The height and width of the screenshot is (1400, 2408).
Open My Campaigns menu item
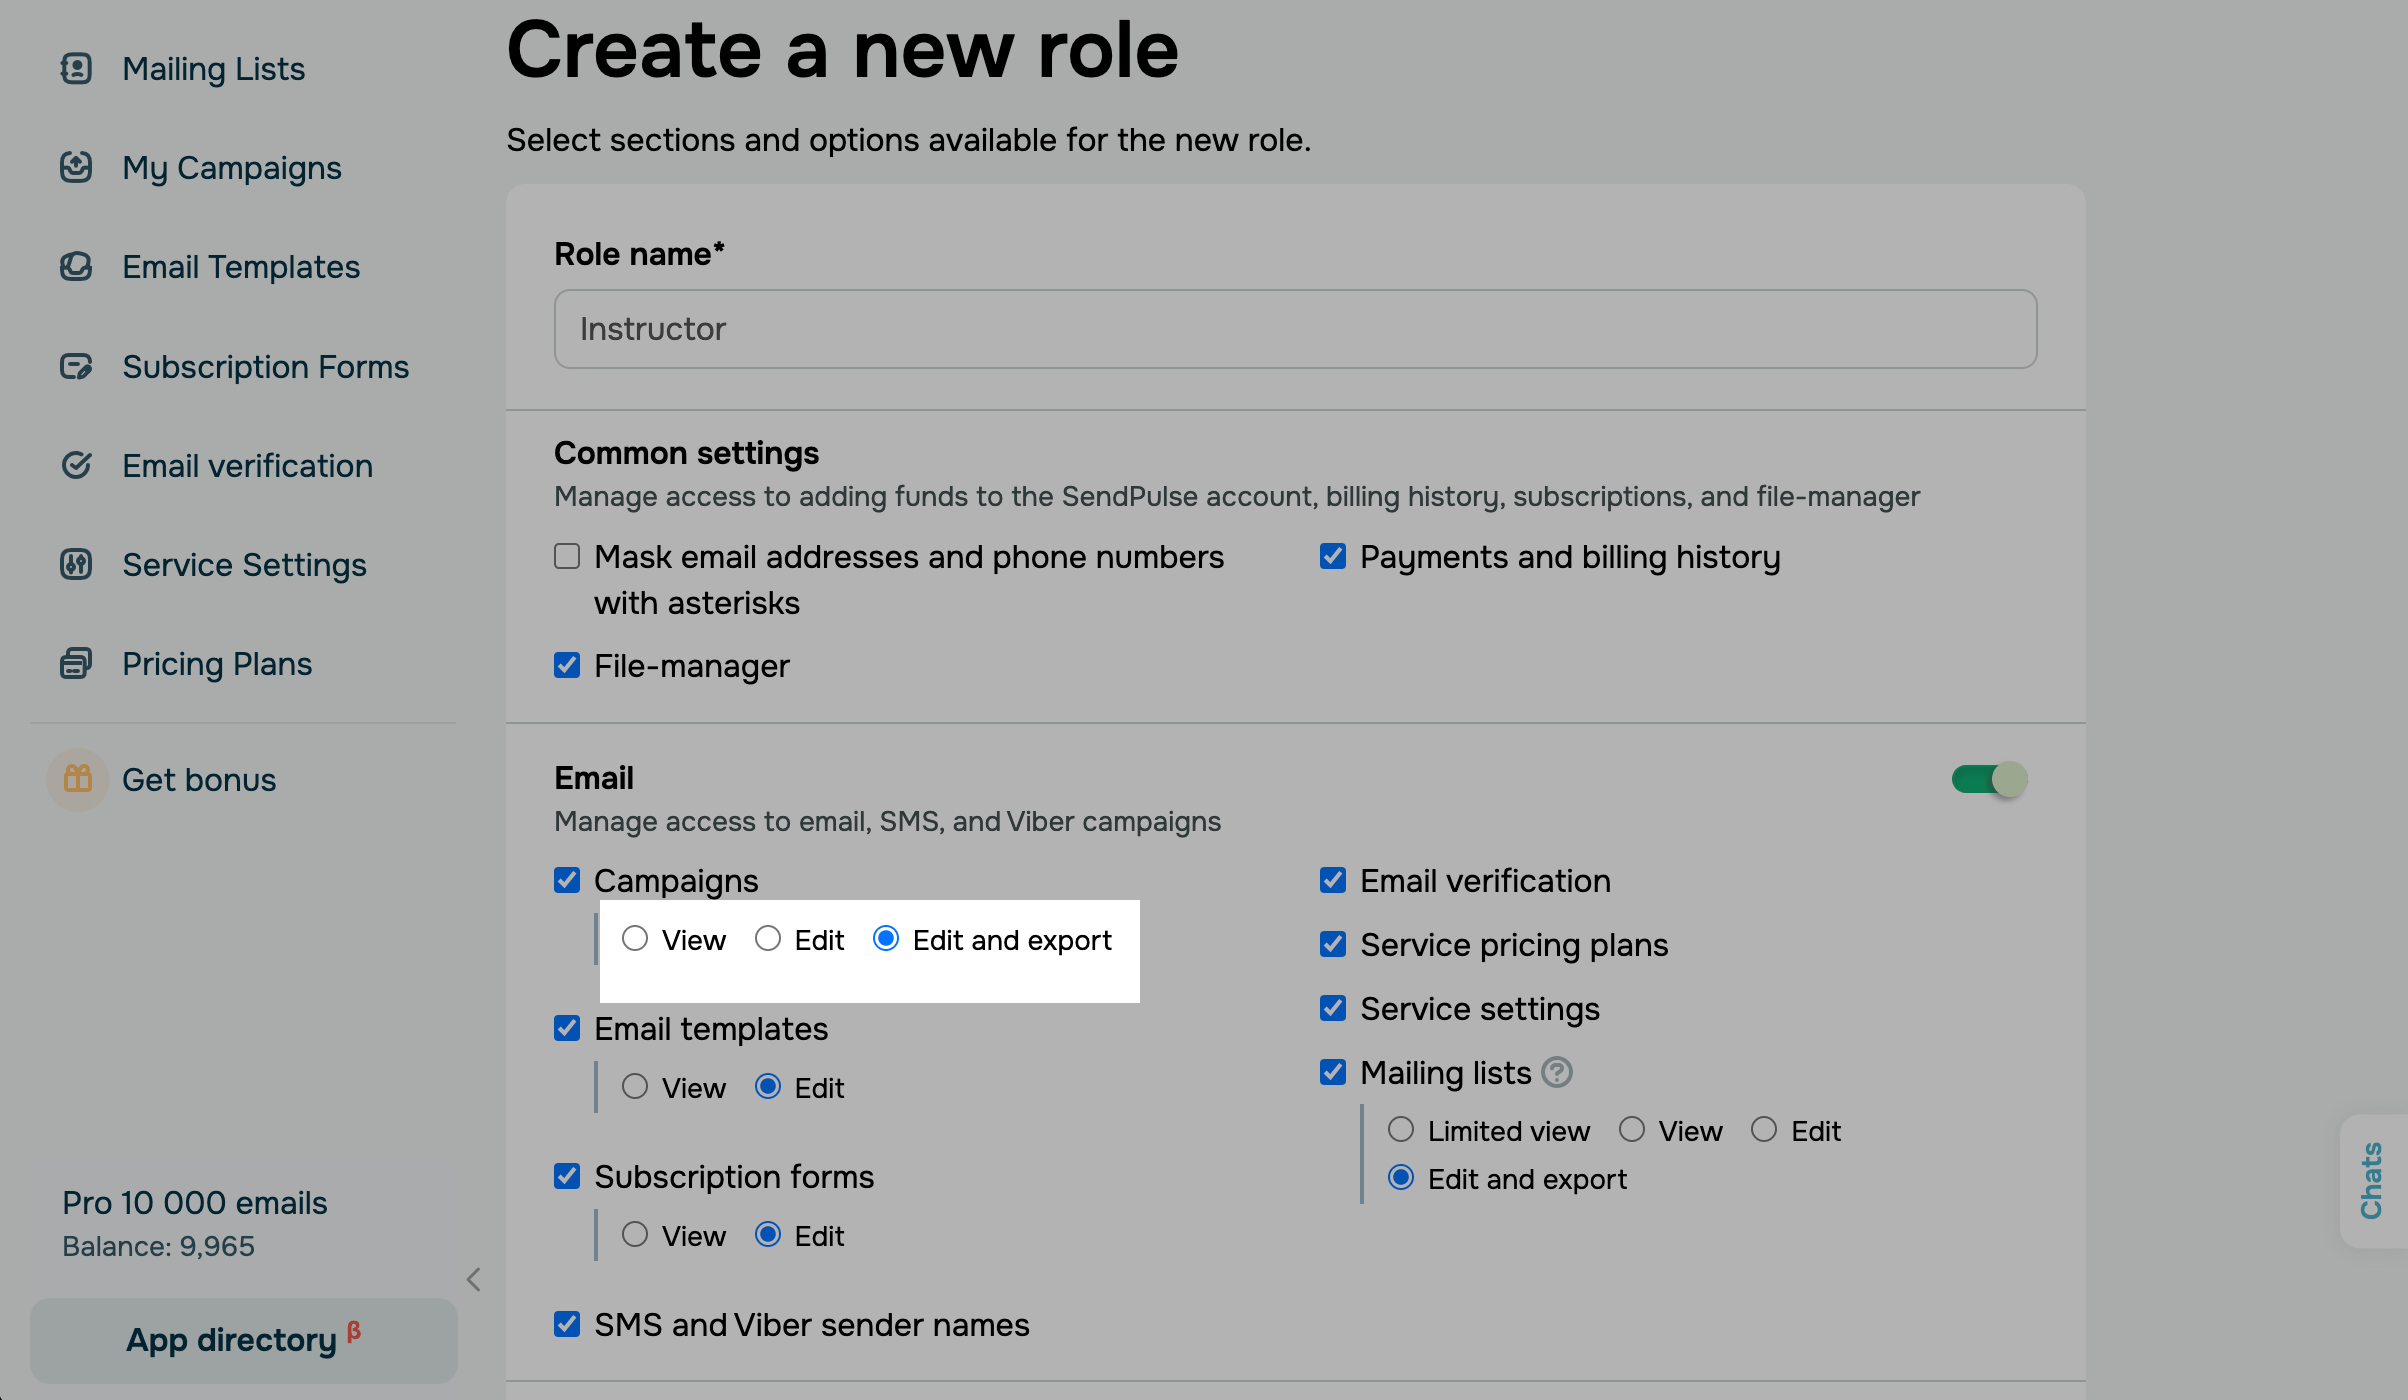coord(231,168)
